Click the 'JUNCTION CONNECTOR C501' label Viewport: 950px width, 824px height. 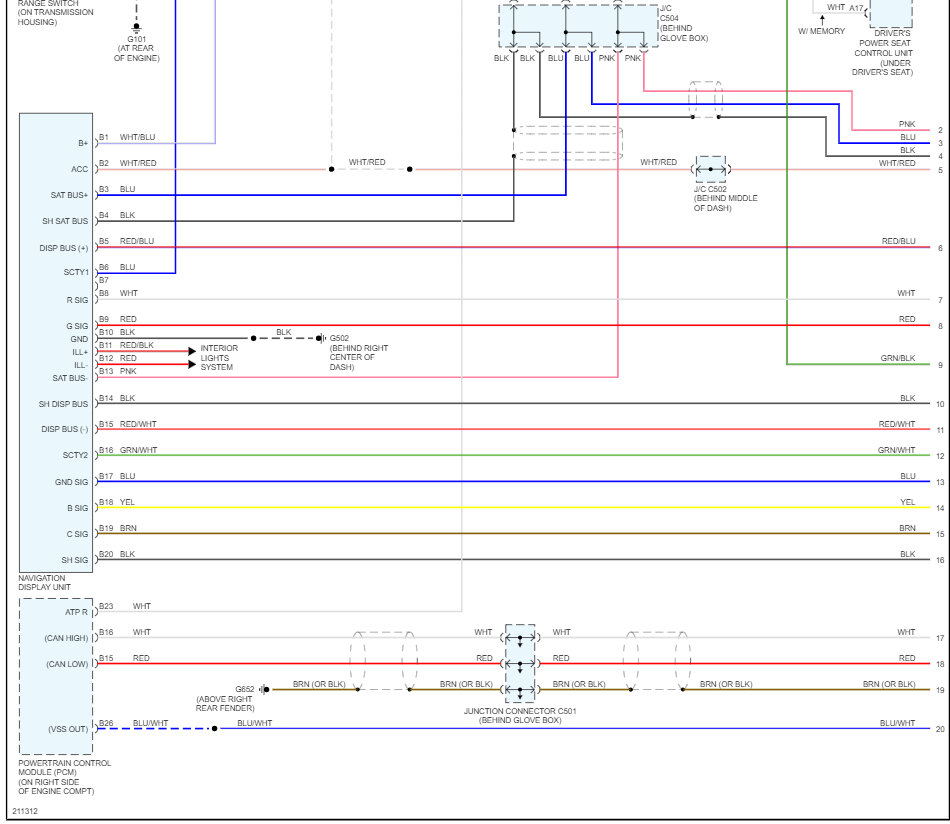coord(520,711)
